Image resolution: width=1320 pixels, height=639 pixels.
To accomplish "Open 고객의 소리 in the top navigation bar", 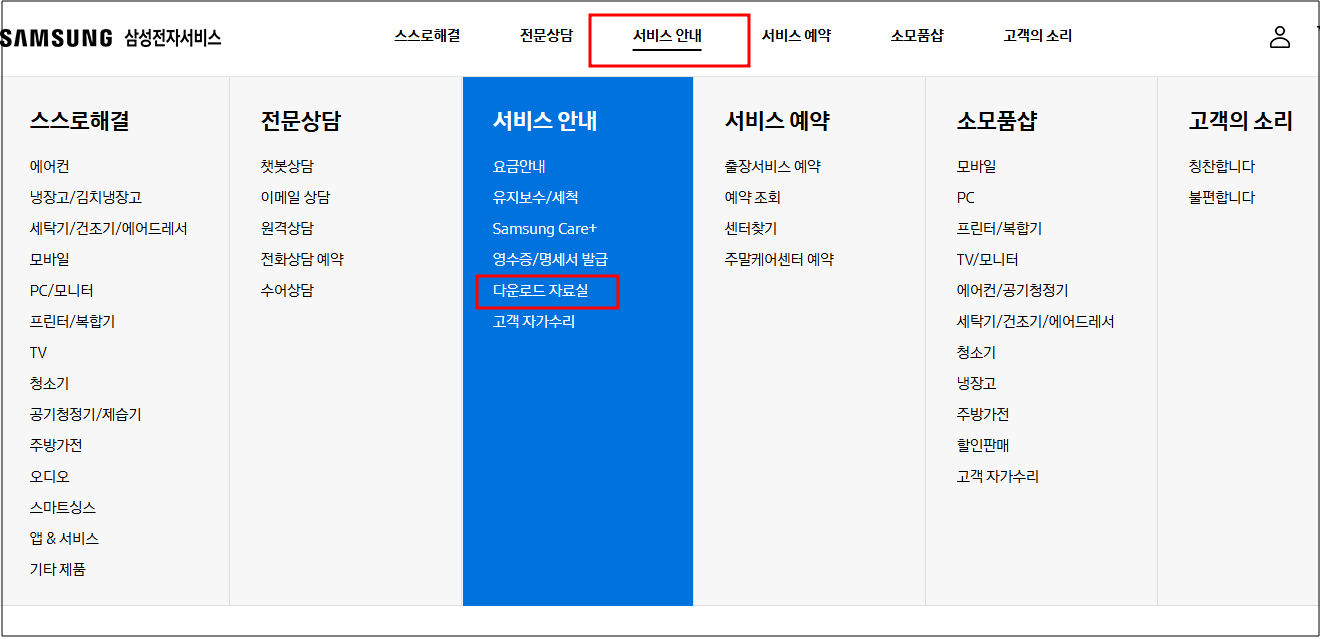I will click(x=1038, y=36).
